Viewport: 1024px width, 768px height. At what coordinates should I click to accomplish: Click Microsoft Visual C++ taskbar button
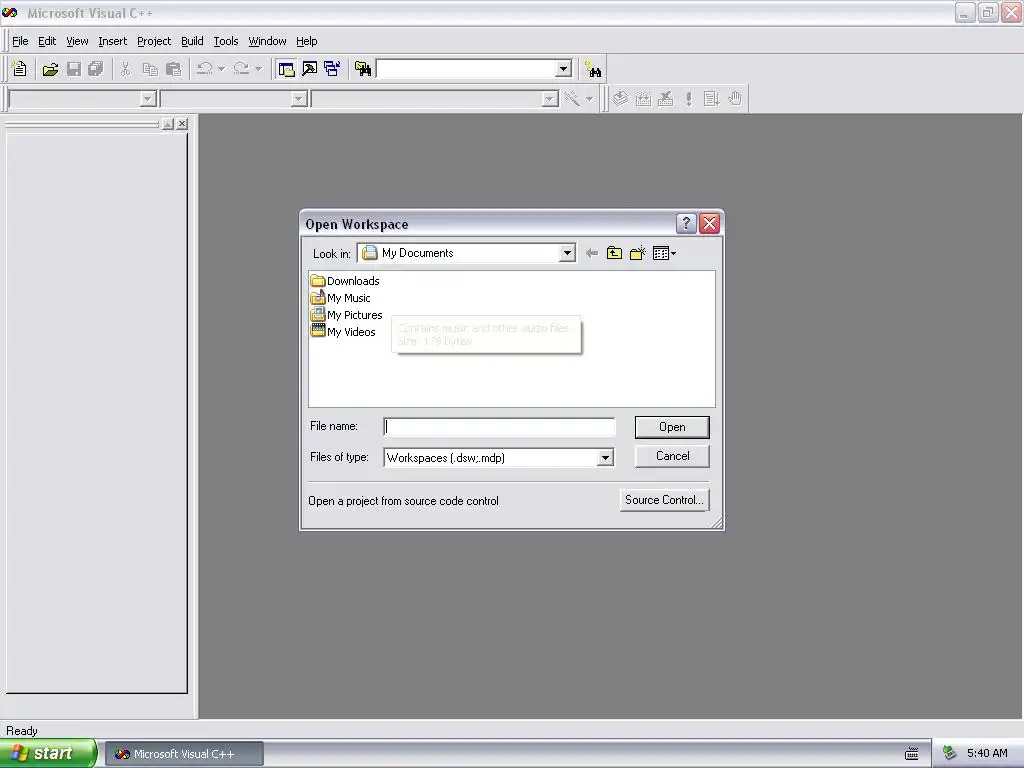tap(184, 754)
